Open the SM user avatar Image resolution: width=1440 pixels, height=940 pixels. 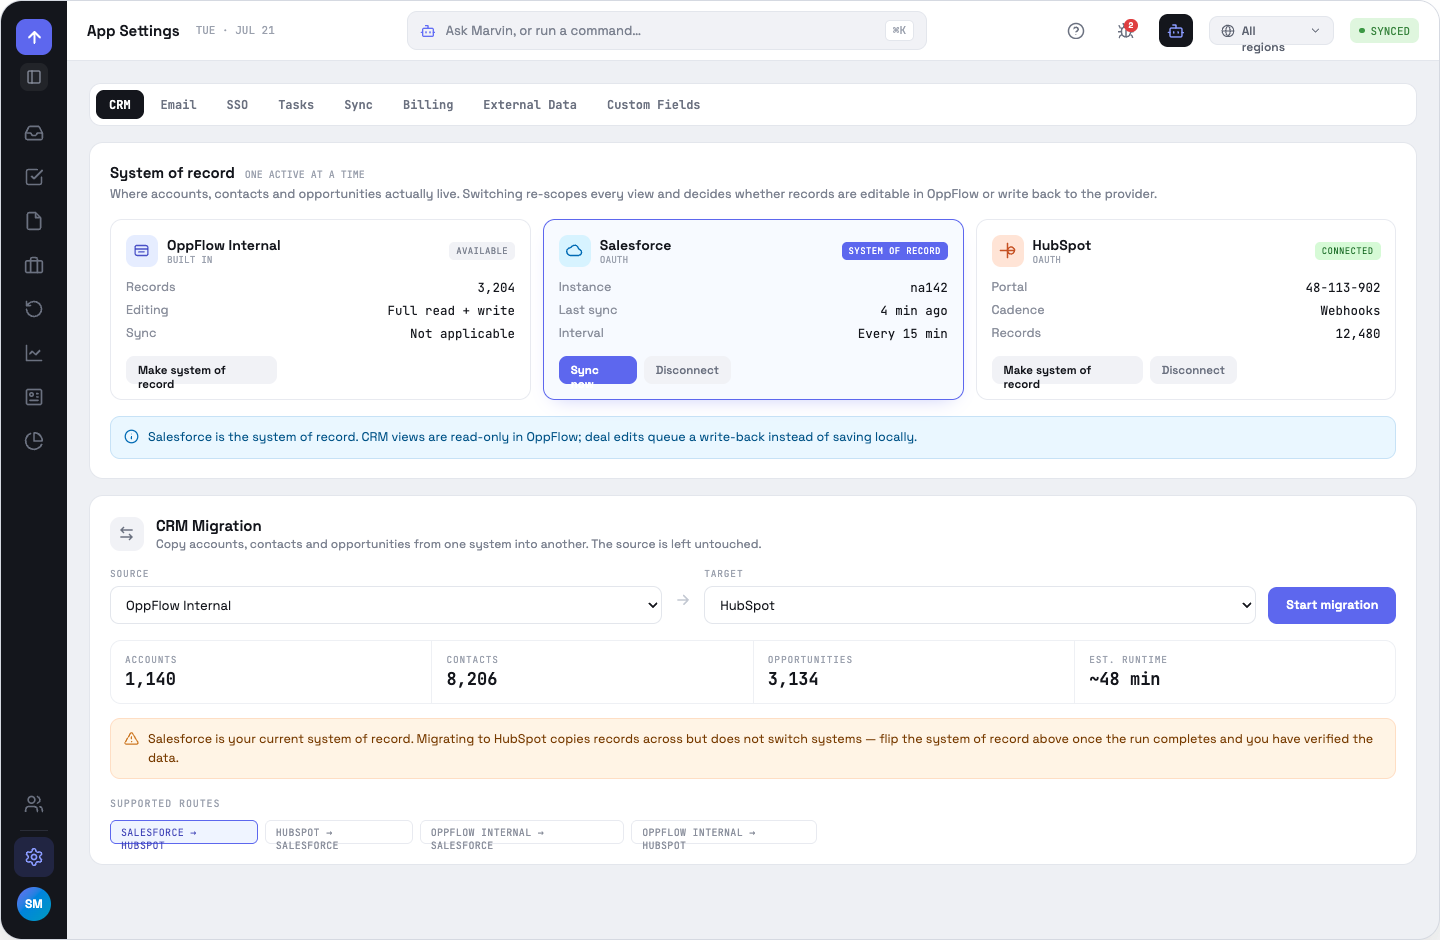pos(34,904)
